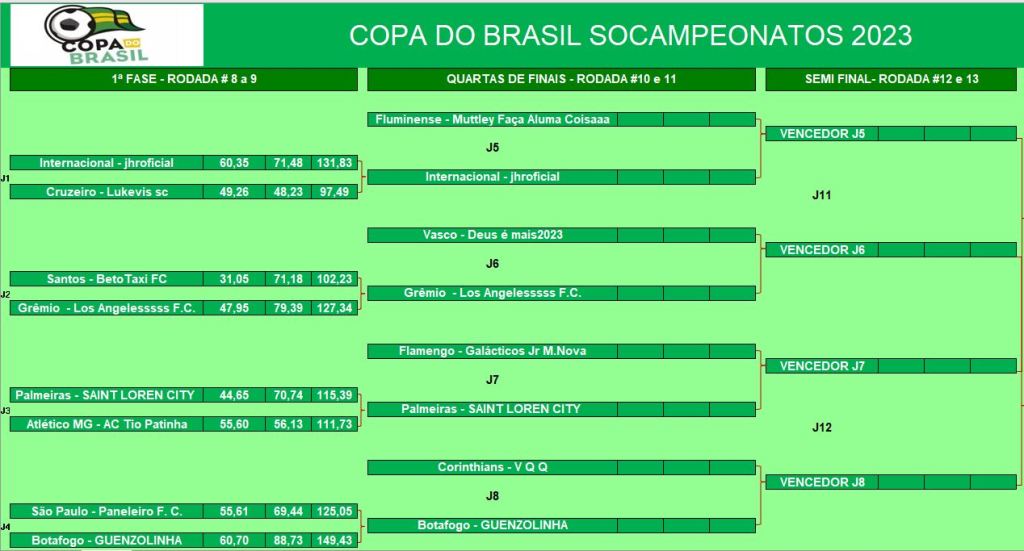Select the 131,83 total score cell

(x=334, y=163)
